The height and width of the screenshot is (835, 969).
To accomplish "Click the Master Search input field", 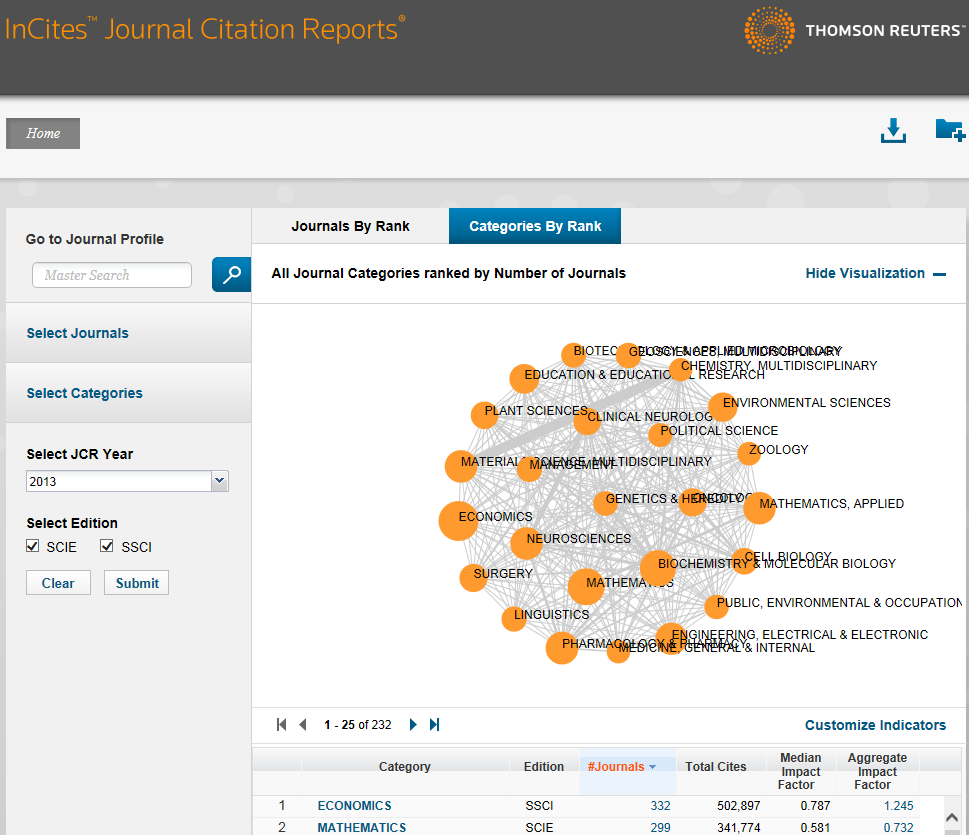I will click(112, 275).
